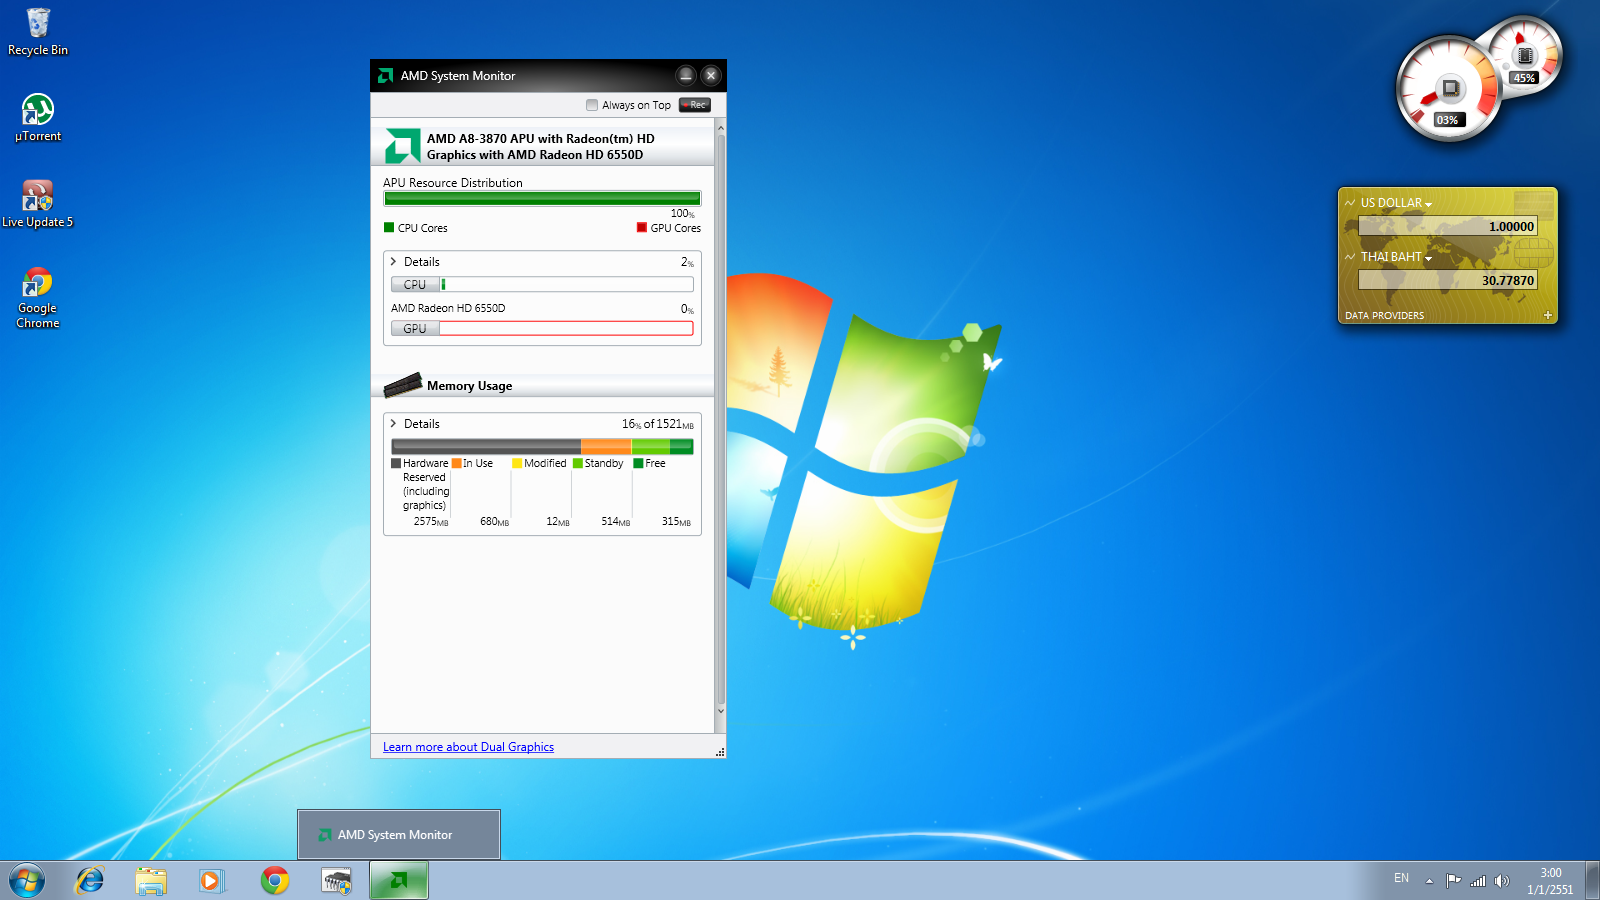Open the EN language indicator in the tray
This screenshot has height=900, width=1600.
point(1401,878)
